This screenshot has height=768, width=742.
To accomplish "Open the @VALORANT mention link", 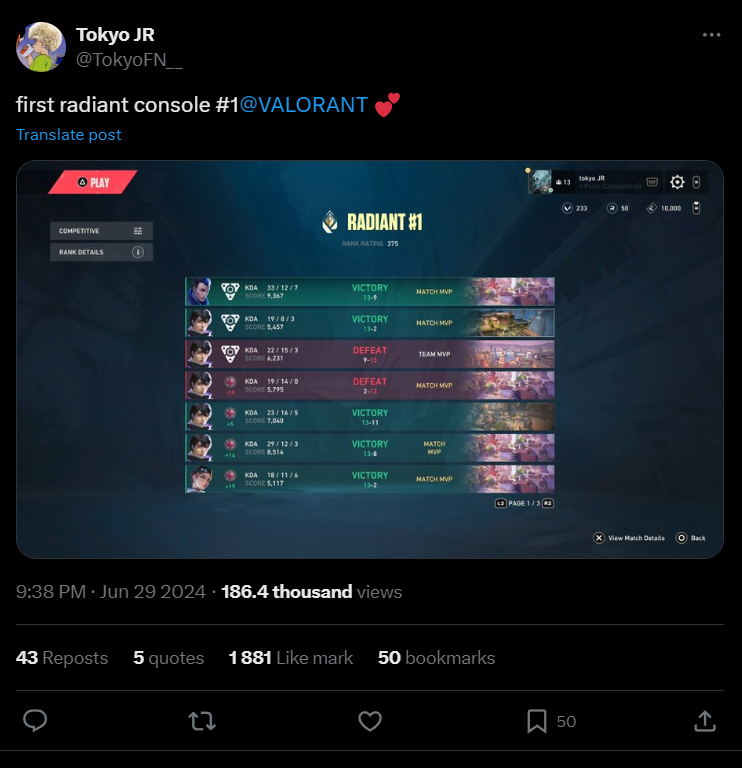I will pos(304,105).
